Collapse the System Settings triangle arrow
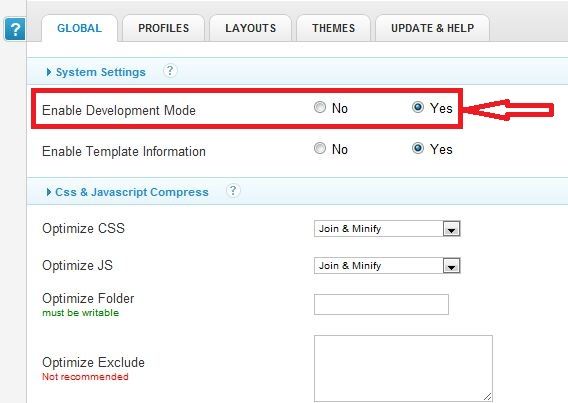The height and width of the screenshot is (403, 568). (49, 72)
